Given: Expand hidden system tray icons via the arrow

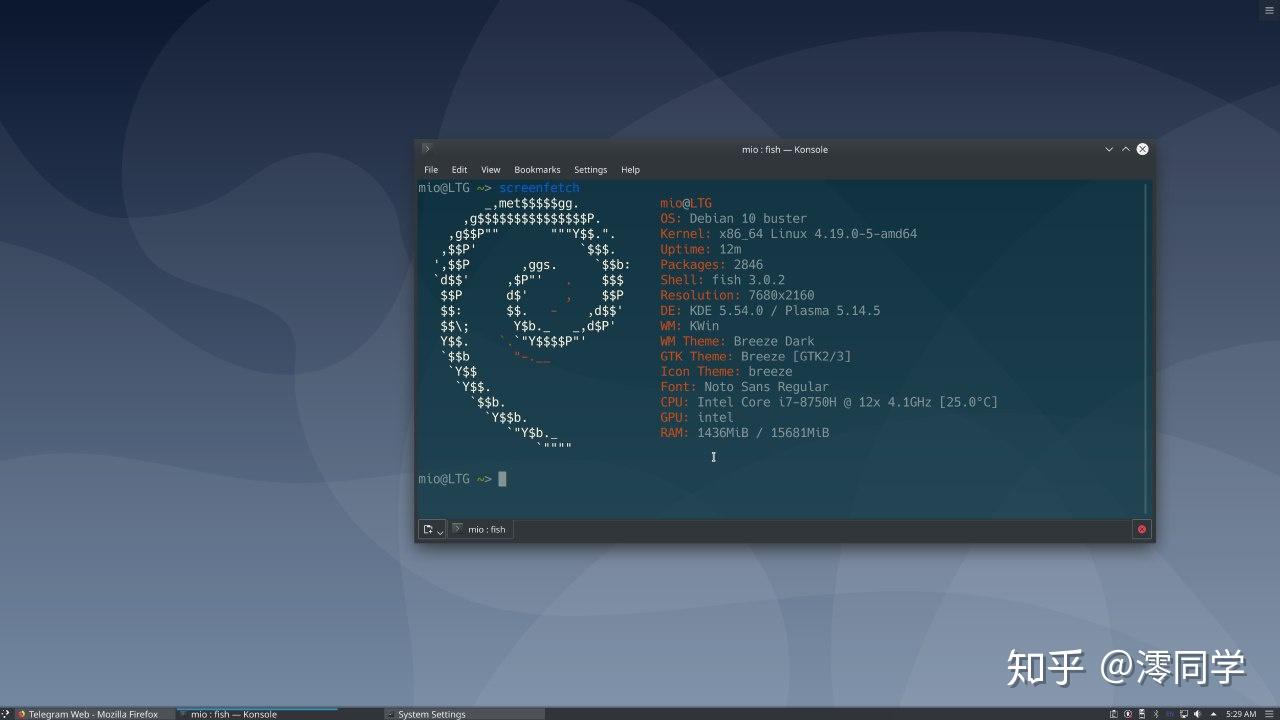Looking at the screenshot, I should 1213,713.
